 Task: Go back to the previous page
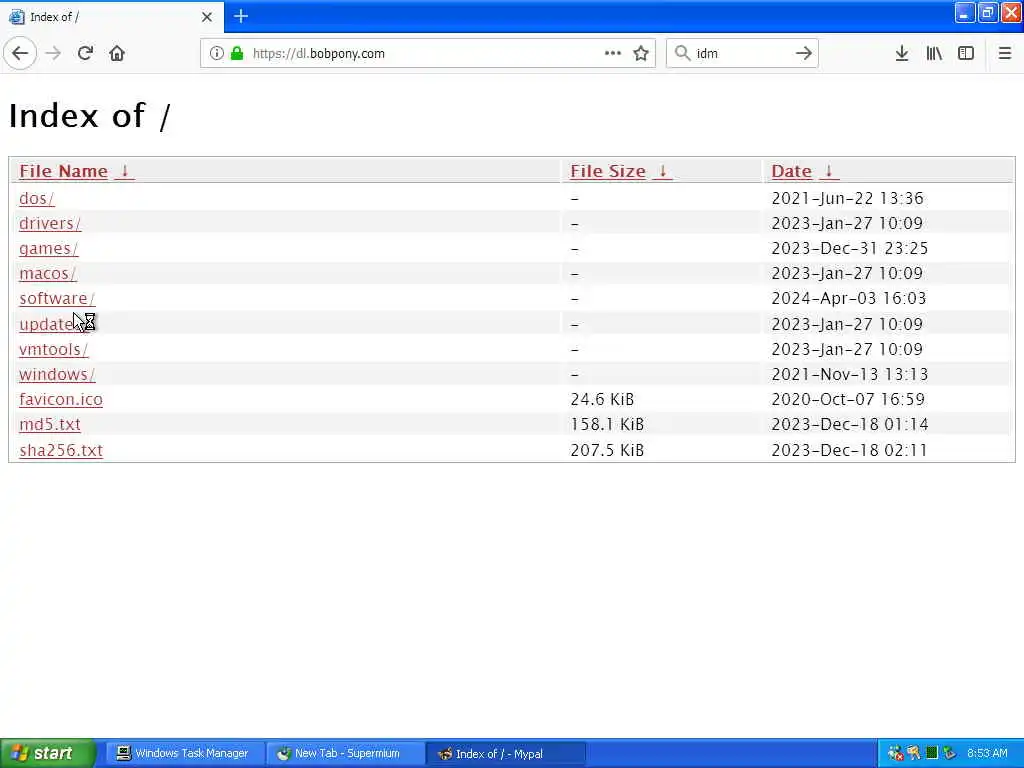click(x=20, y=54)
